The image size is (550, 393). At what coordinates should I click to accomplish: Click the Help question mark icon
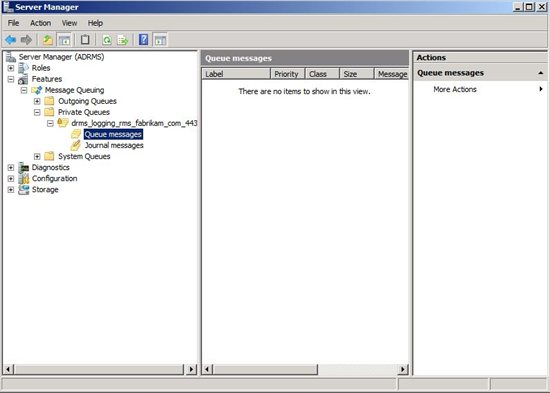tap(143, 40)
